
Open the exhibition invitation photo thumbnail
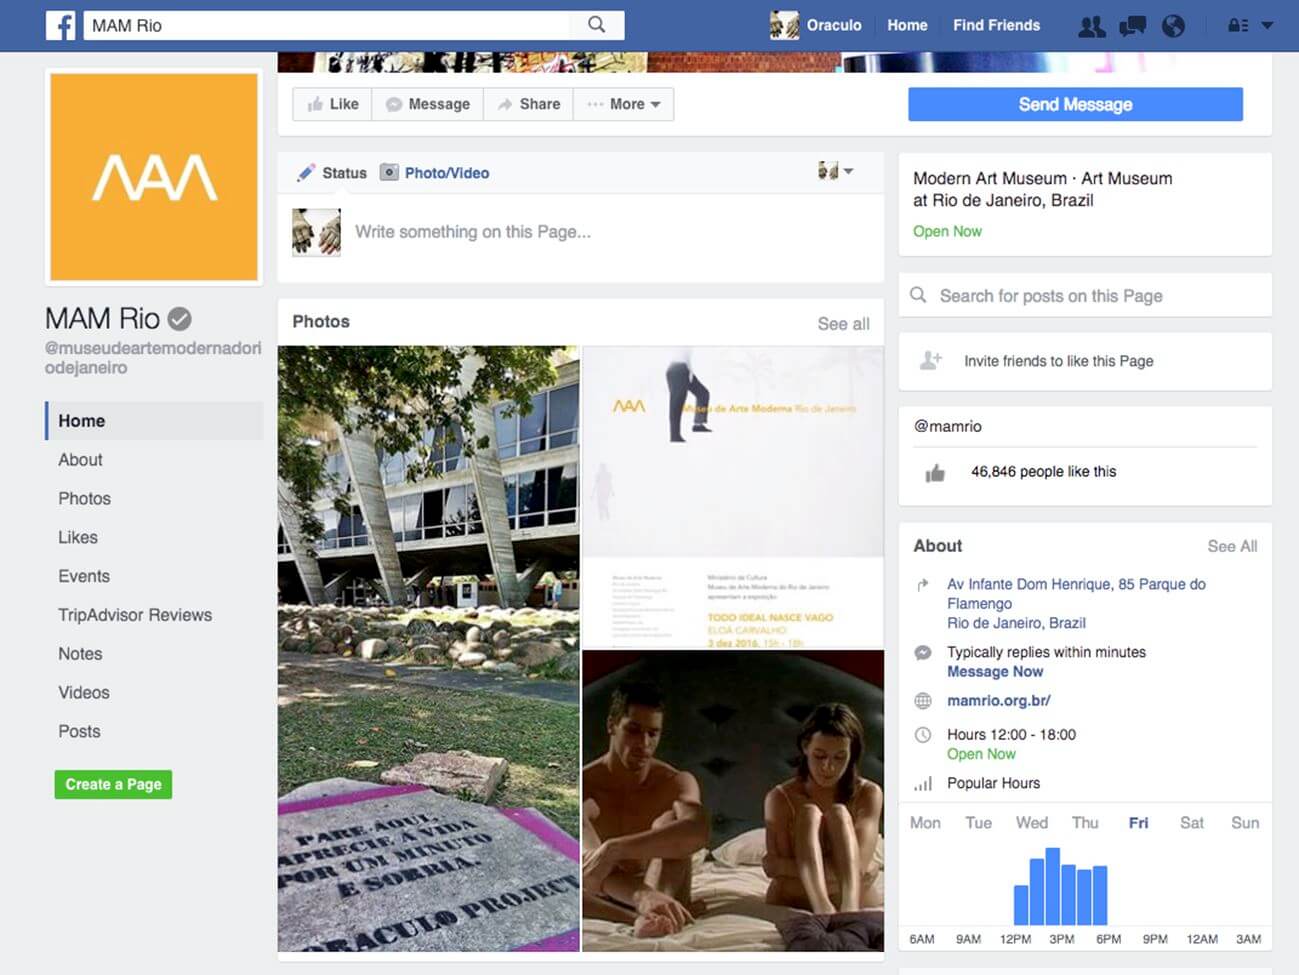point(733,497)
